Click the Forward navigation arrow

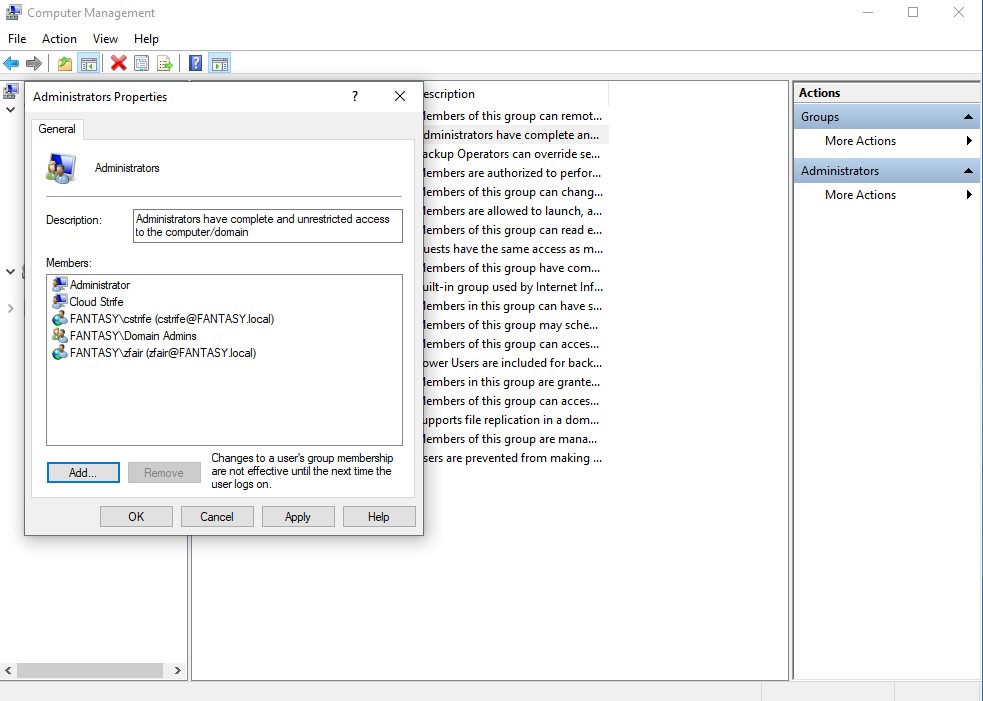pos(32,63)
